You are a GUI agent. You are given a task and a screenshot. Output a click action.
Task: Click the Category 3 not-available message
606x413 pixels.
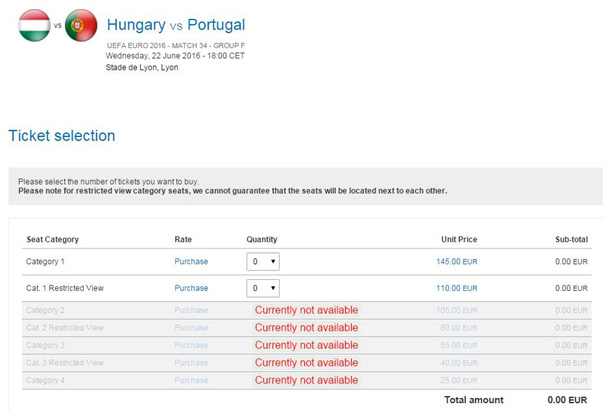click(x=306, y=345)
